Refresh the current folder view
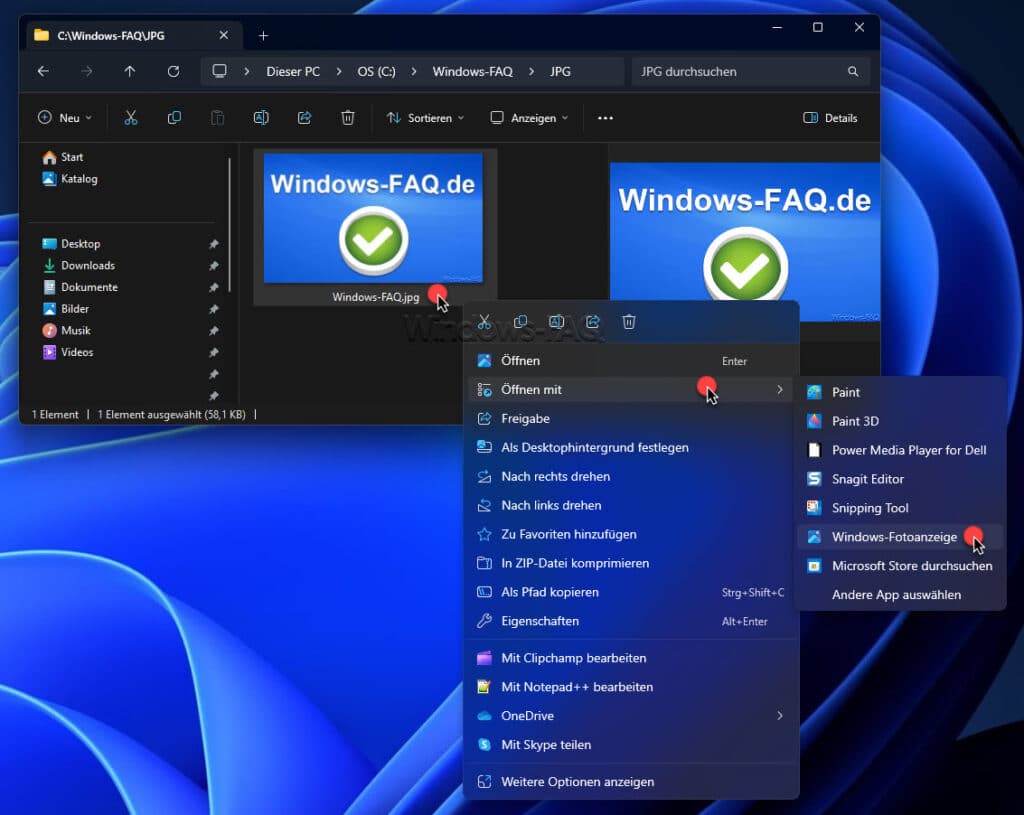1024x815 pixels. click(173, 71)
